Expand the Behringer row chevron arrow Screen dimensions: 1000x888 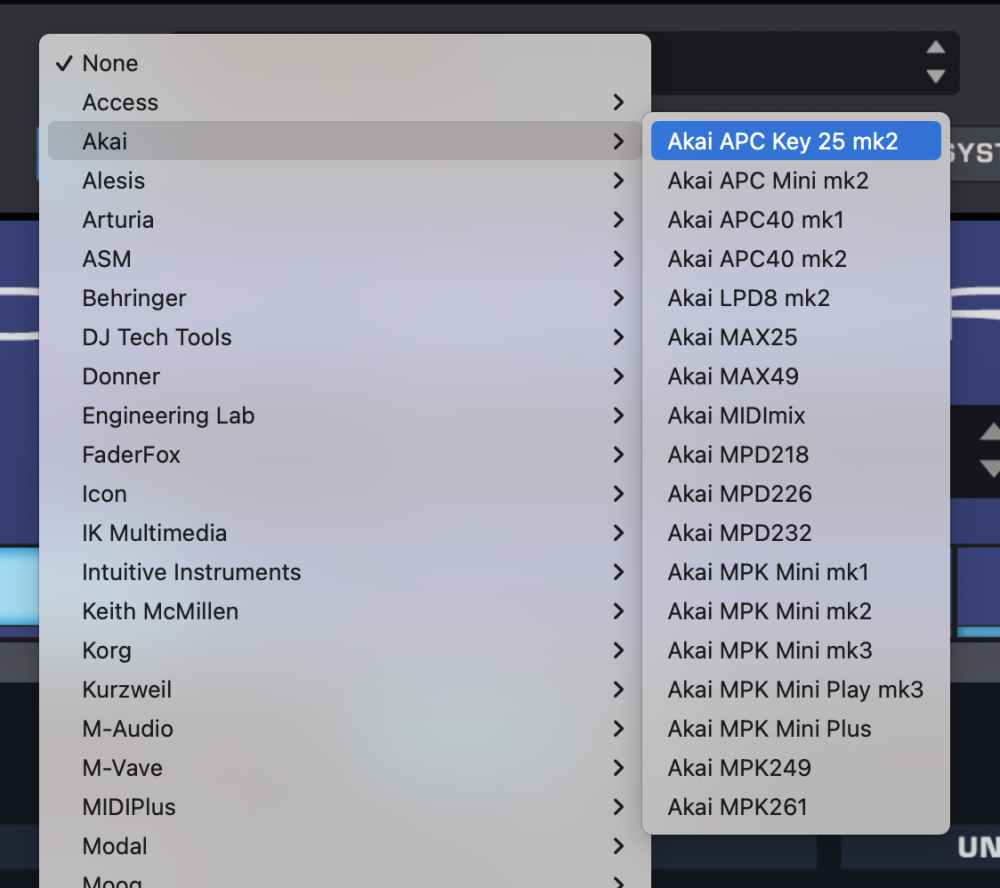click(618, 298)
